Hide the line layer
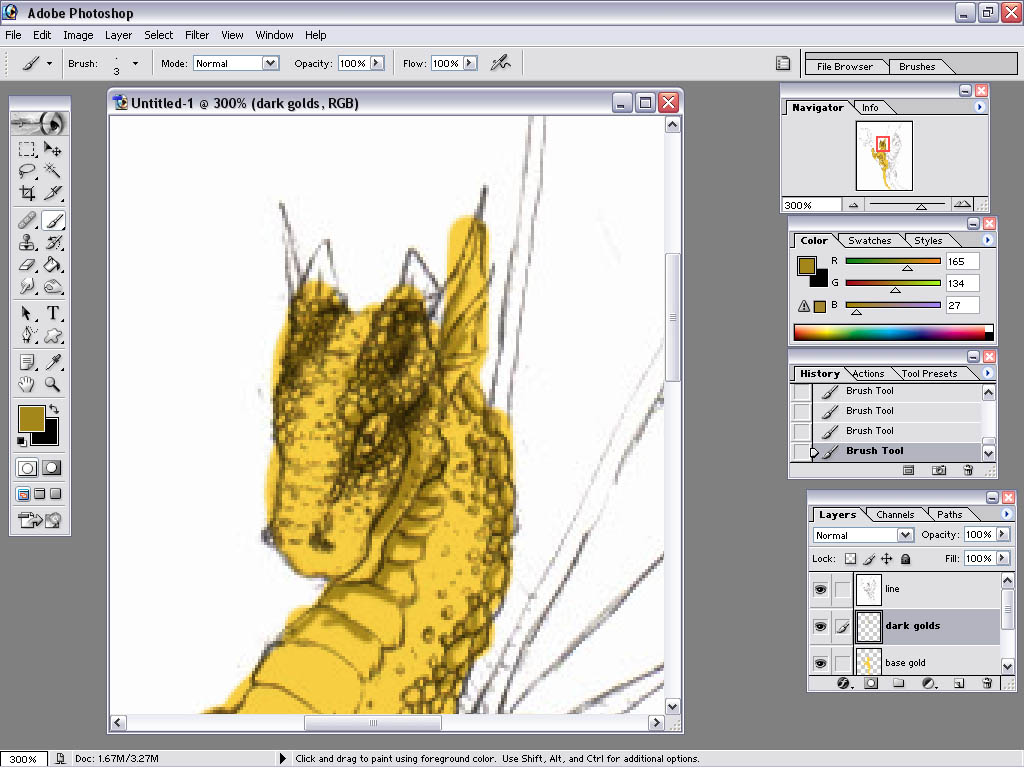Screen dimensions: 1024x768 [x=820, y=590]
